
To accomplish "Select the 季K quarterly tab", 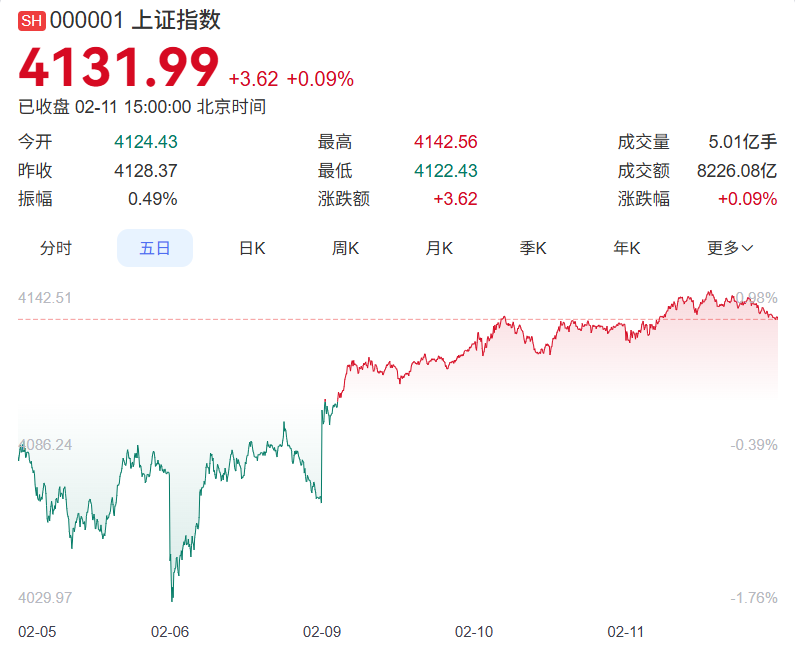I will pos(533,248).
